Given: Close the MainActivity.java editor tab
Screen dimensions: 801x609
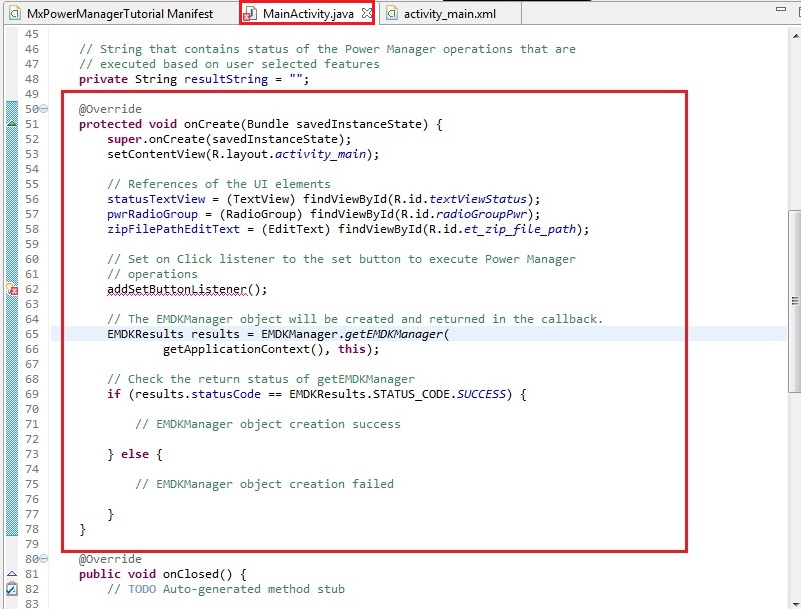Looking at the screenshot, I should [365, 14].
